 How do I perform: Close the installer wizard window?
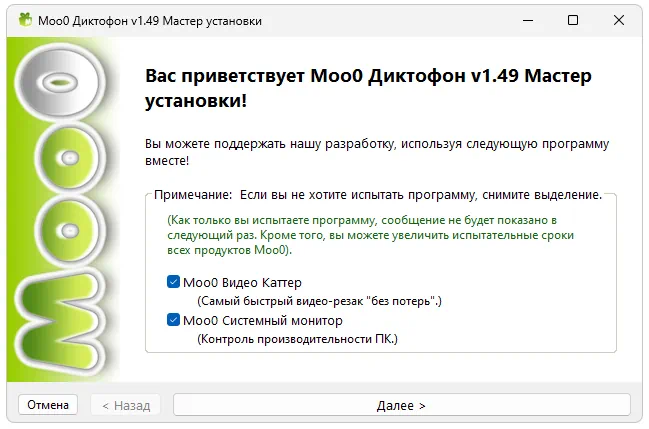tap(619, 20)
